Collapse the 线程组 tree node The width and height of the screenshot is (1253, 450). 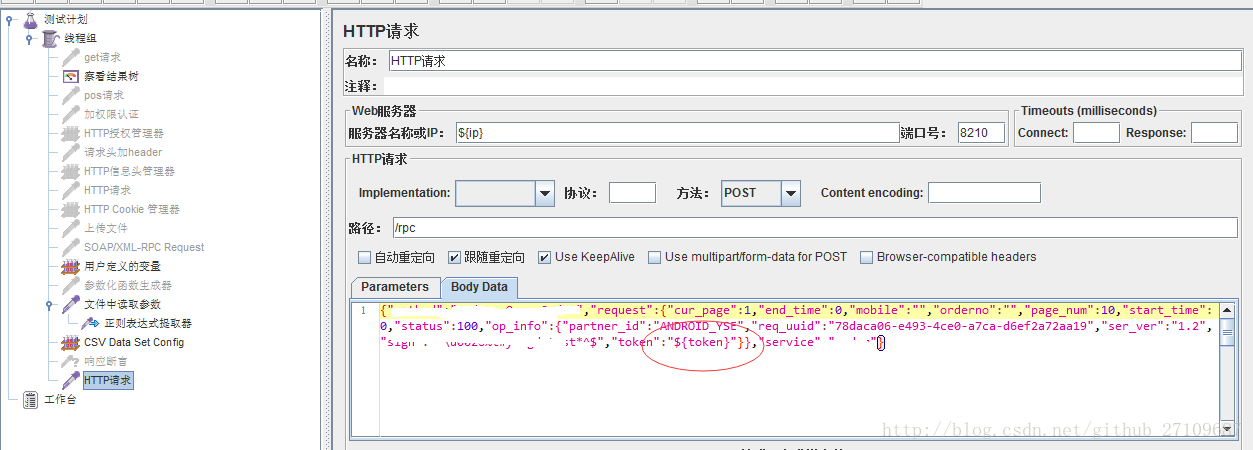point(30,38)
